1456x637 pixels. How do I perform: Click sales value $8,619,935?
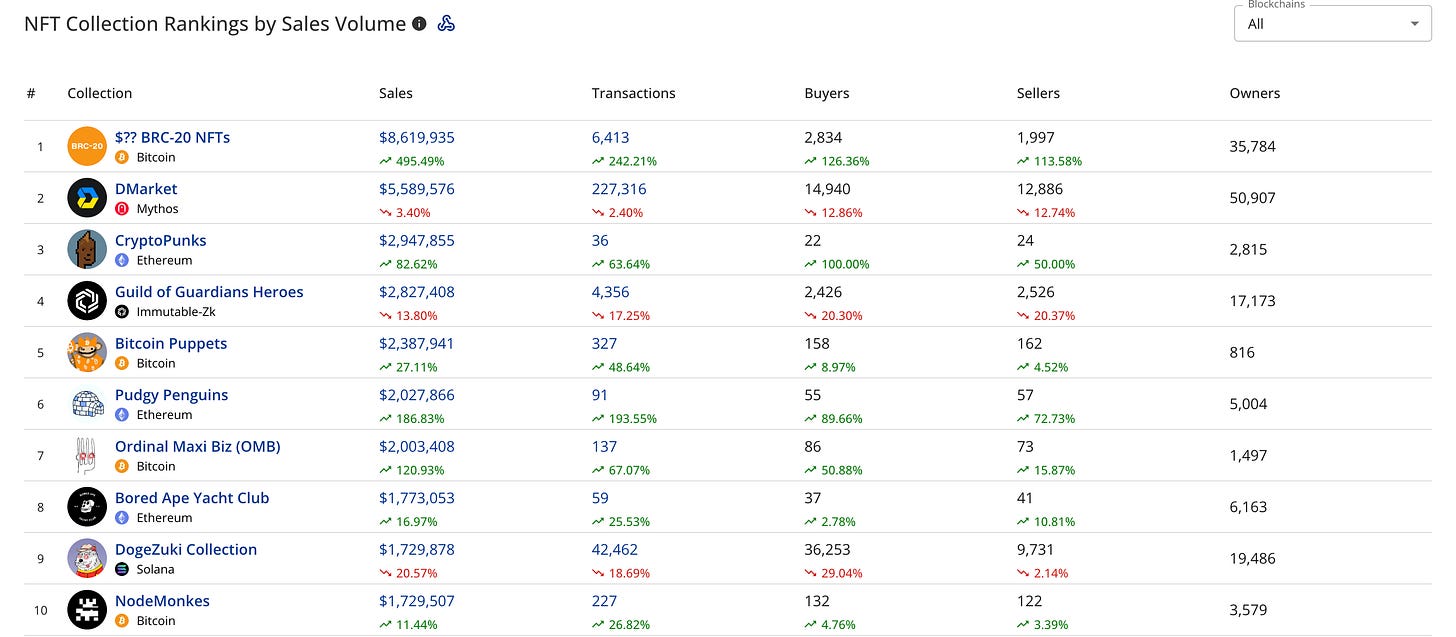[x=417, y=137]
